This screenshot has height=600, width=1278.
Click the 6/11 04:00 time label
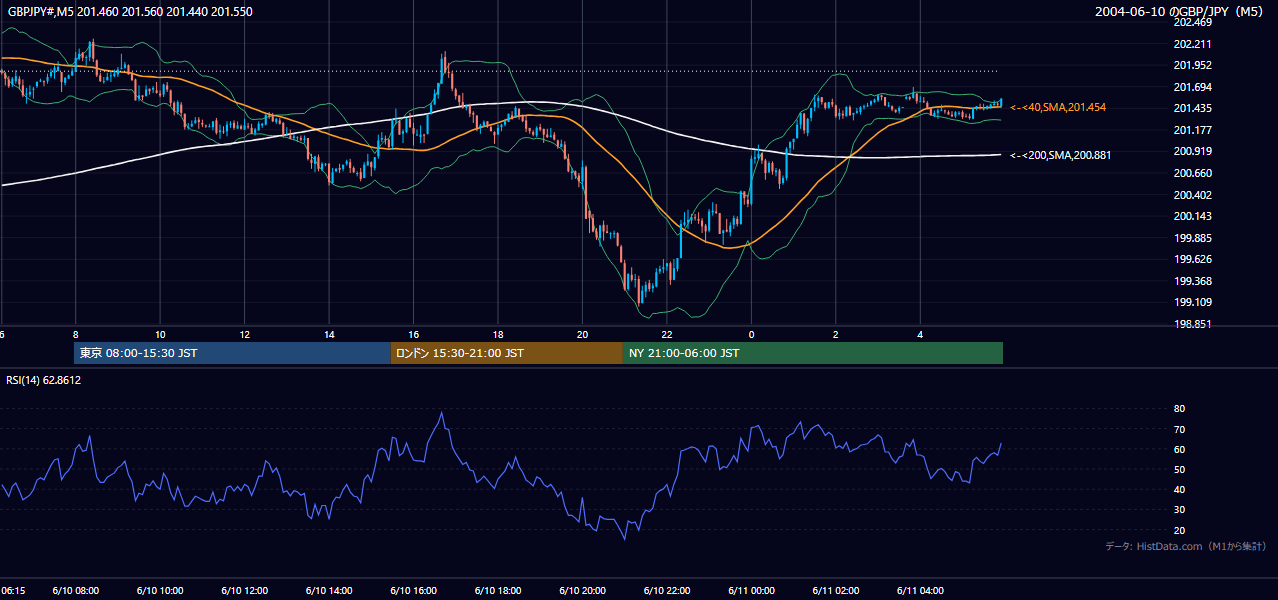[920, 591]
